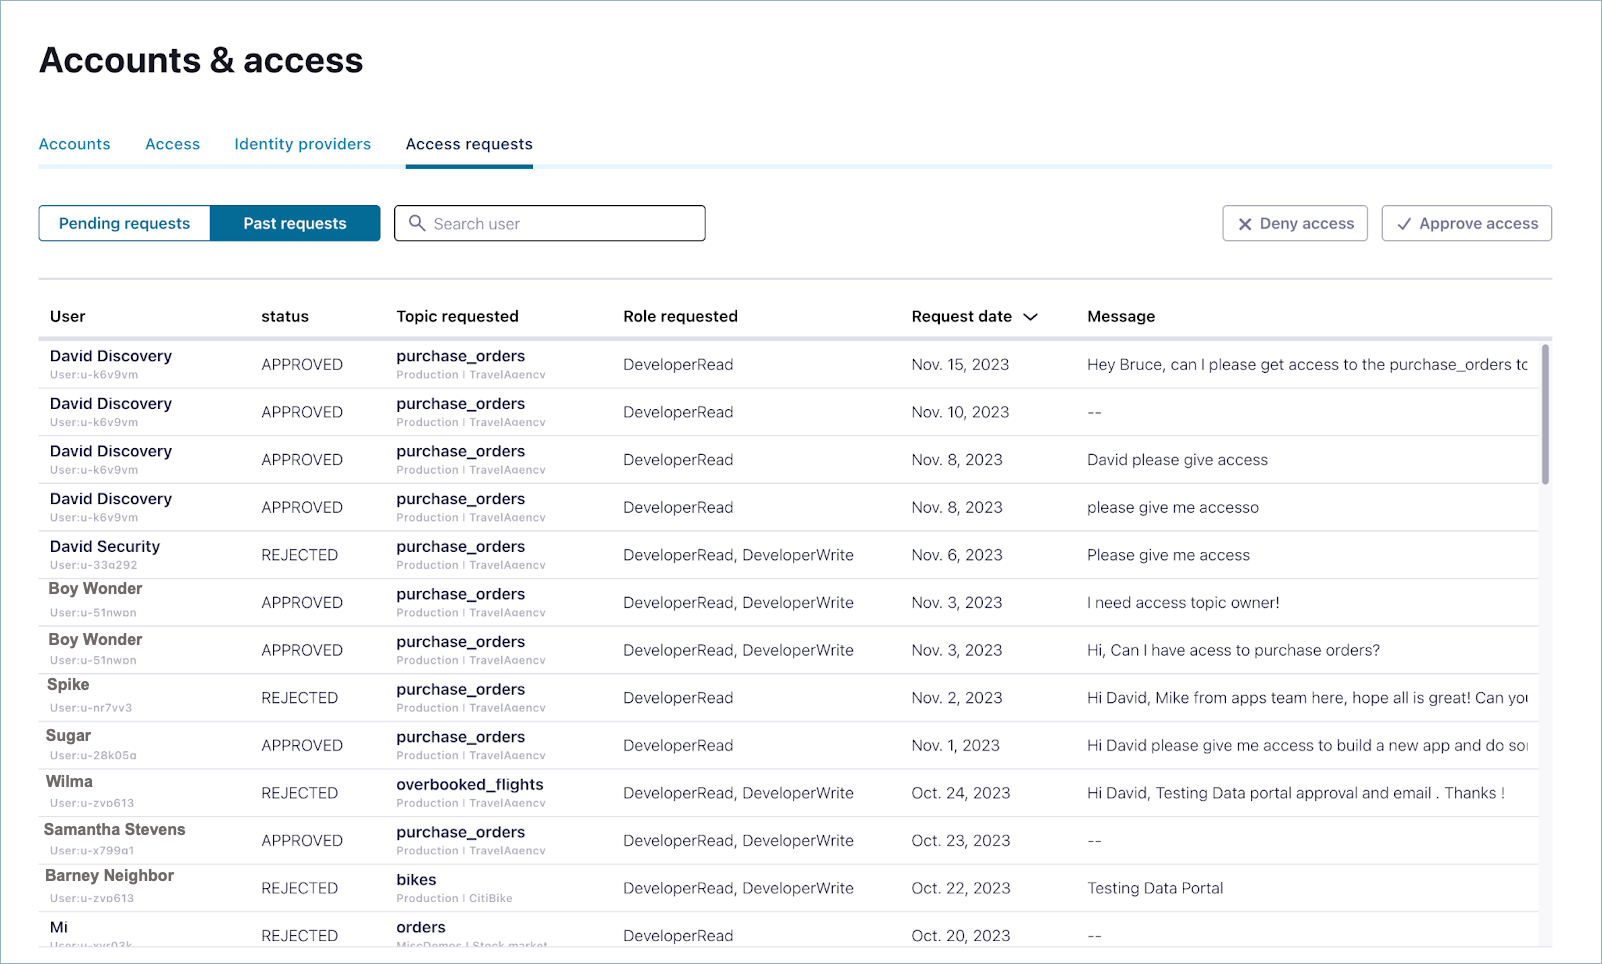Click the purchase_orders topic link in the first row
1602x964 pixels.
pos(461,356)
